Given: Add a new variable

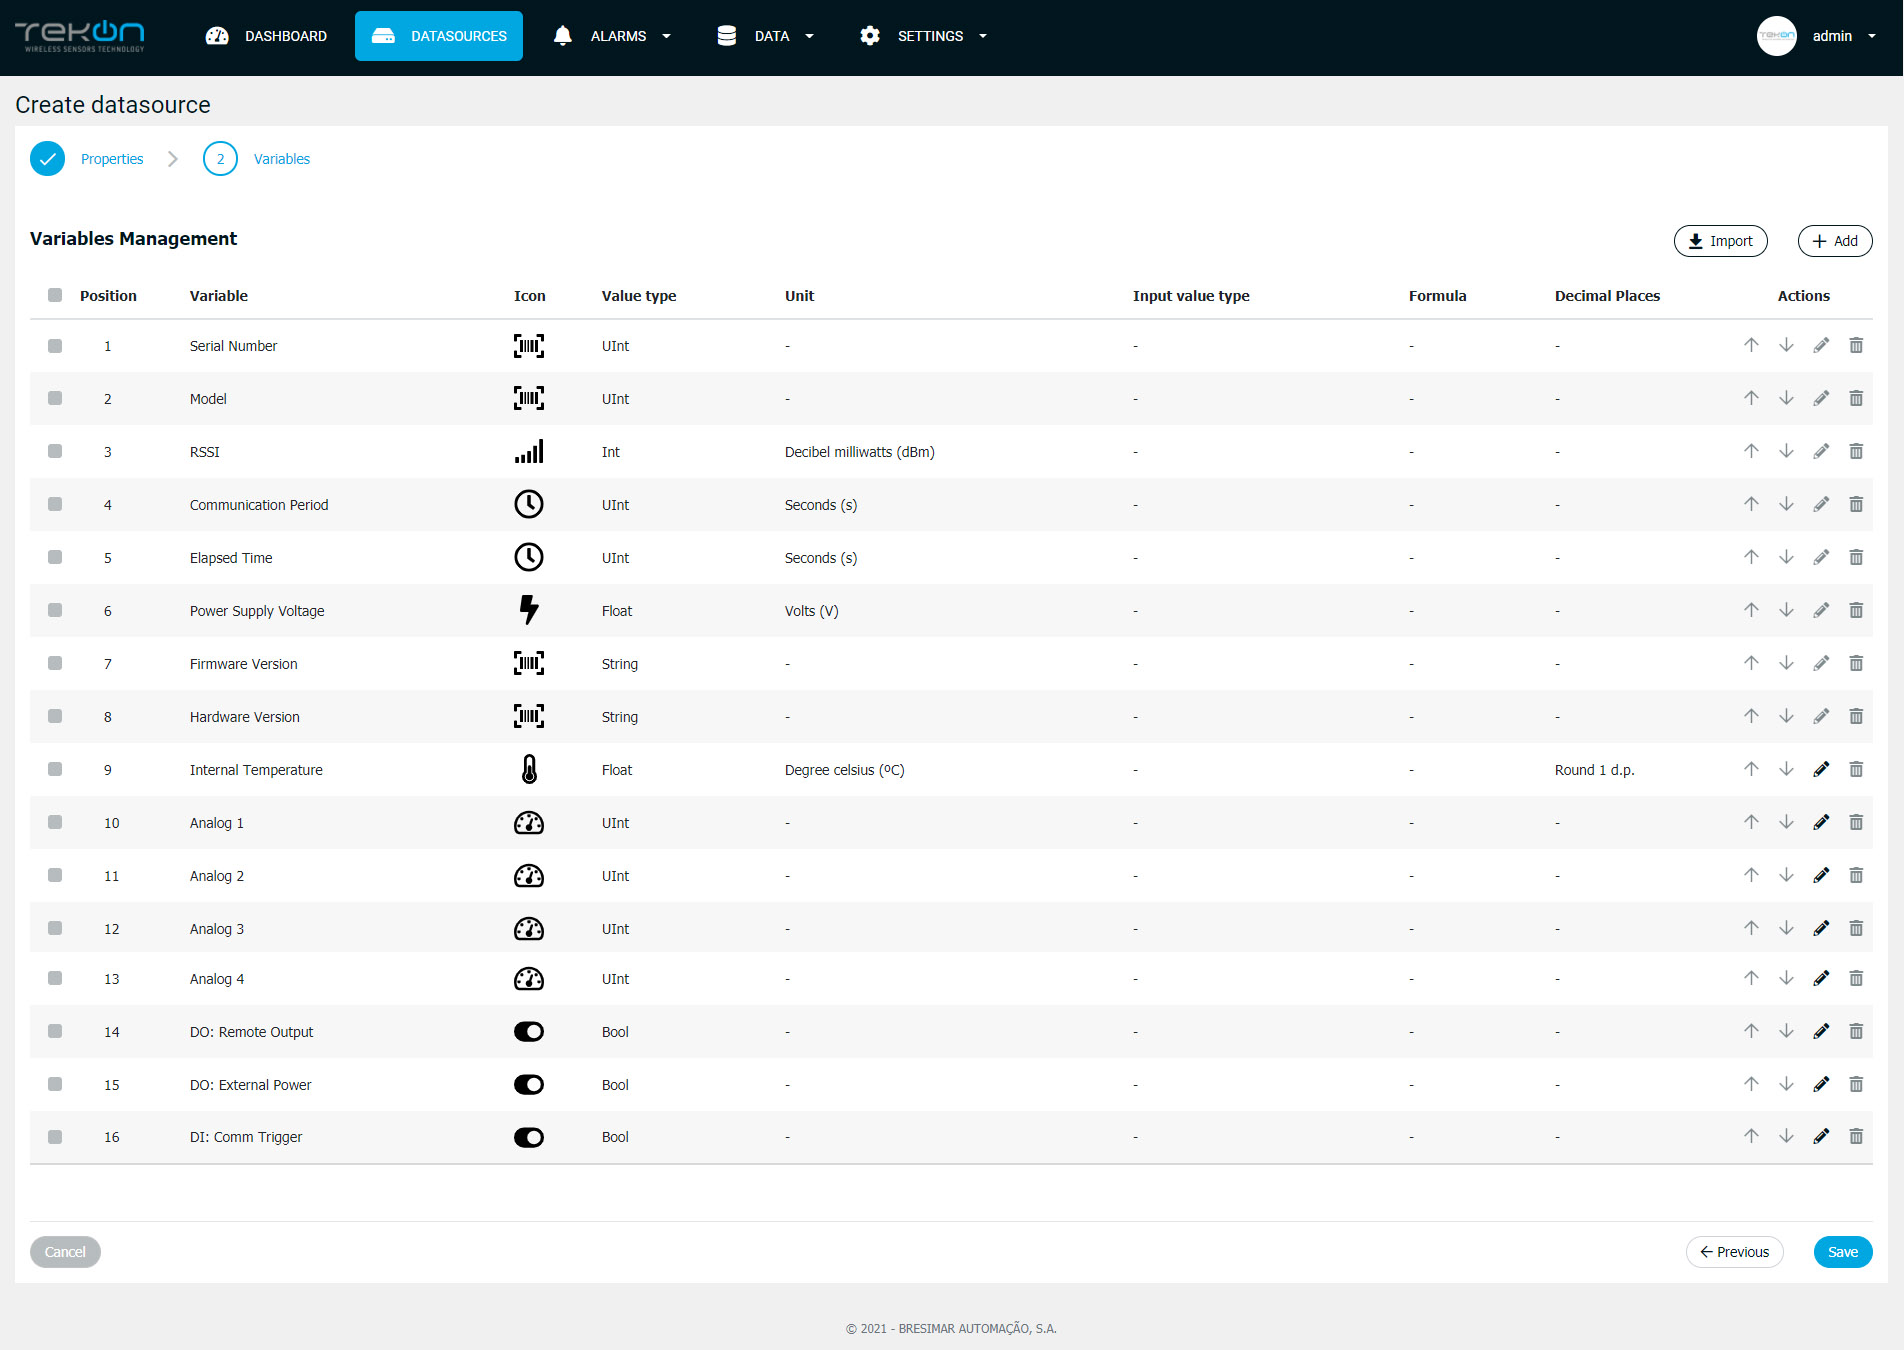Looking at the screenshot, I should click(1835, 241).
